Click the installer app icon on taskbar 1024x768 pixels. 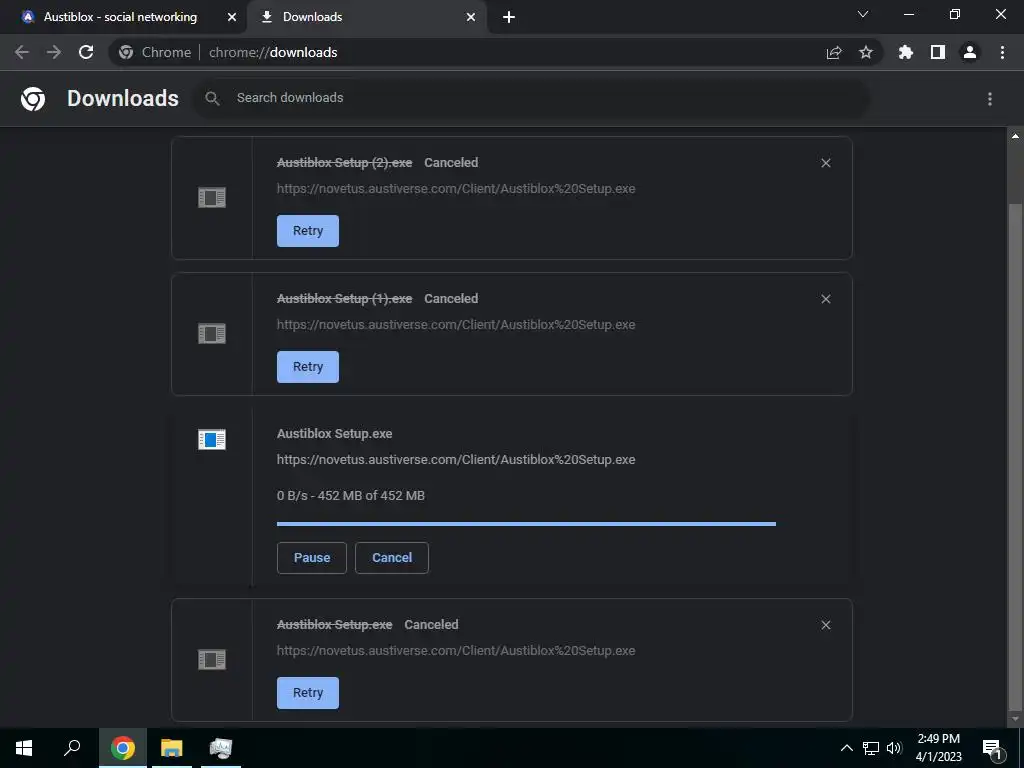[x=221, y=748]
